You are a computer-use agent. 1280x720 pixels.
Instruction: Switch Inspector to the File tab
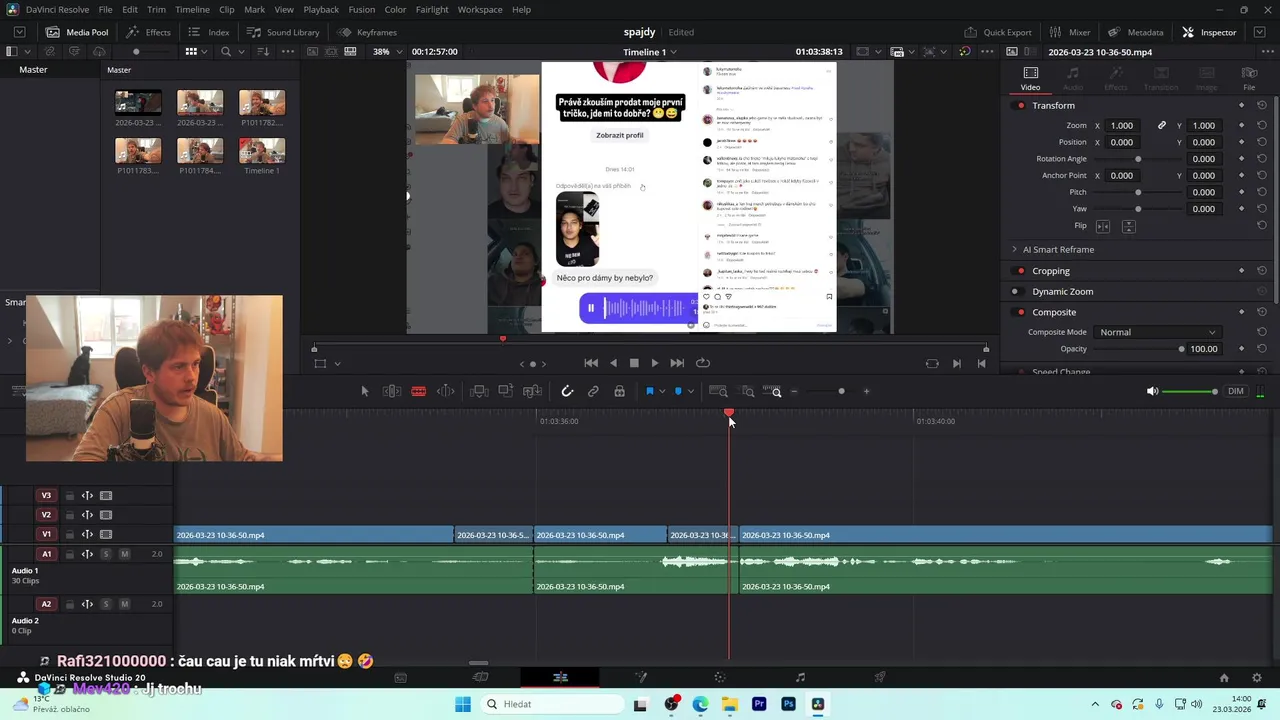click(x=1249, y=79)
